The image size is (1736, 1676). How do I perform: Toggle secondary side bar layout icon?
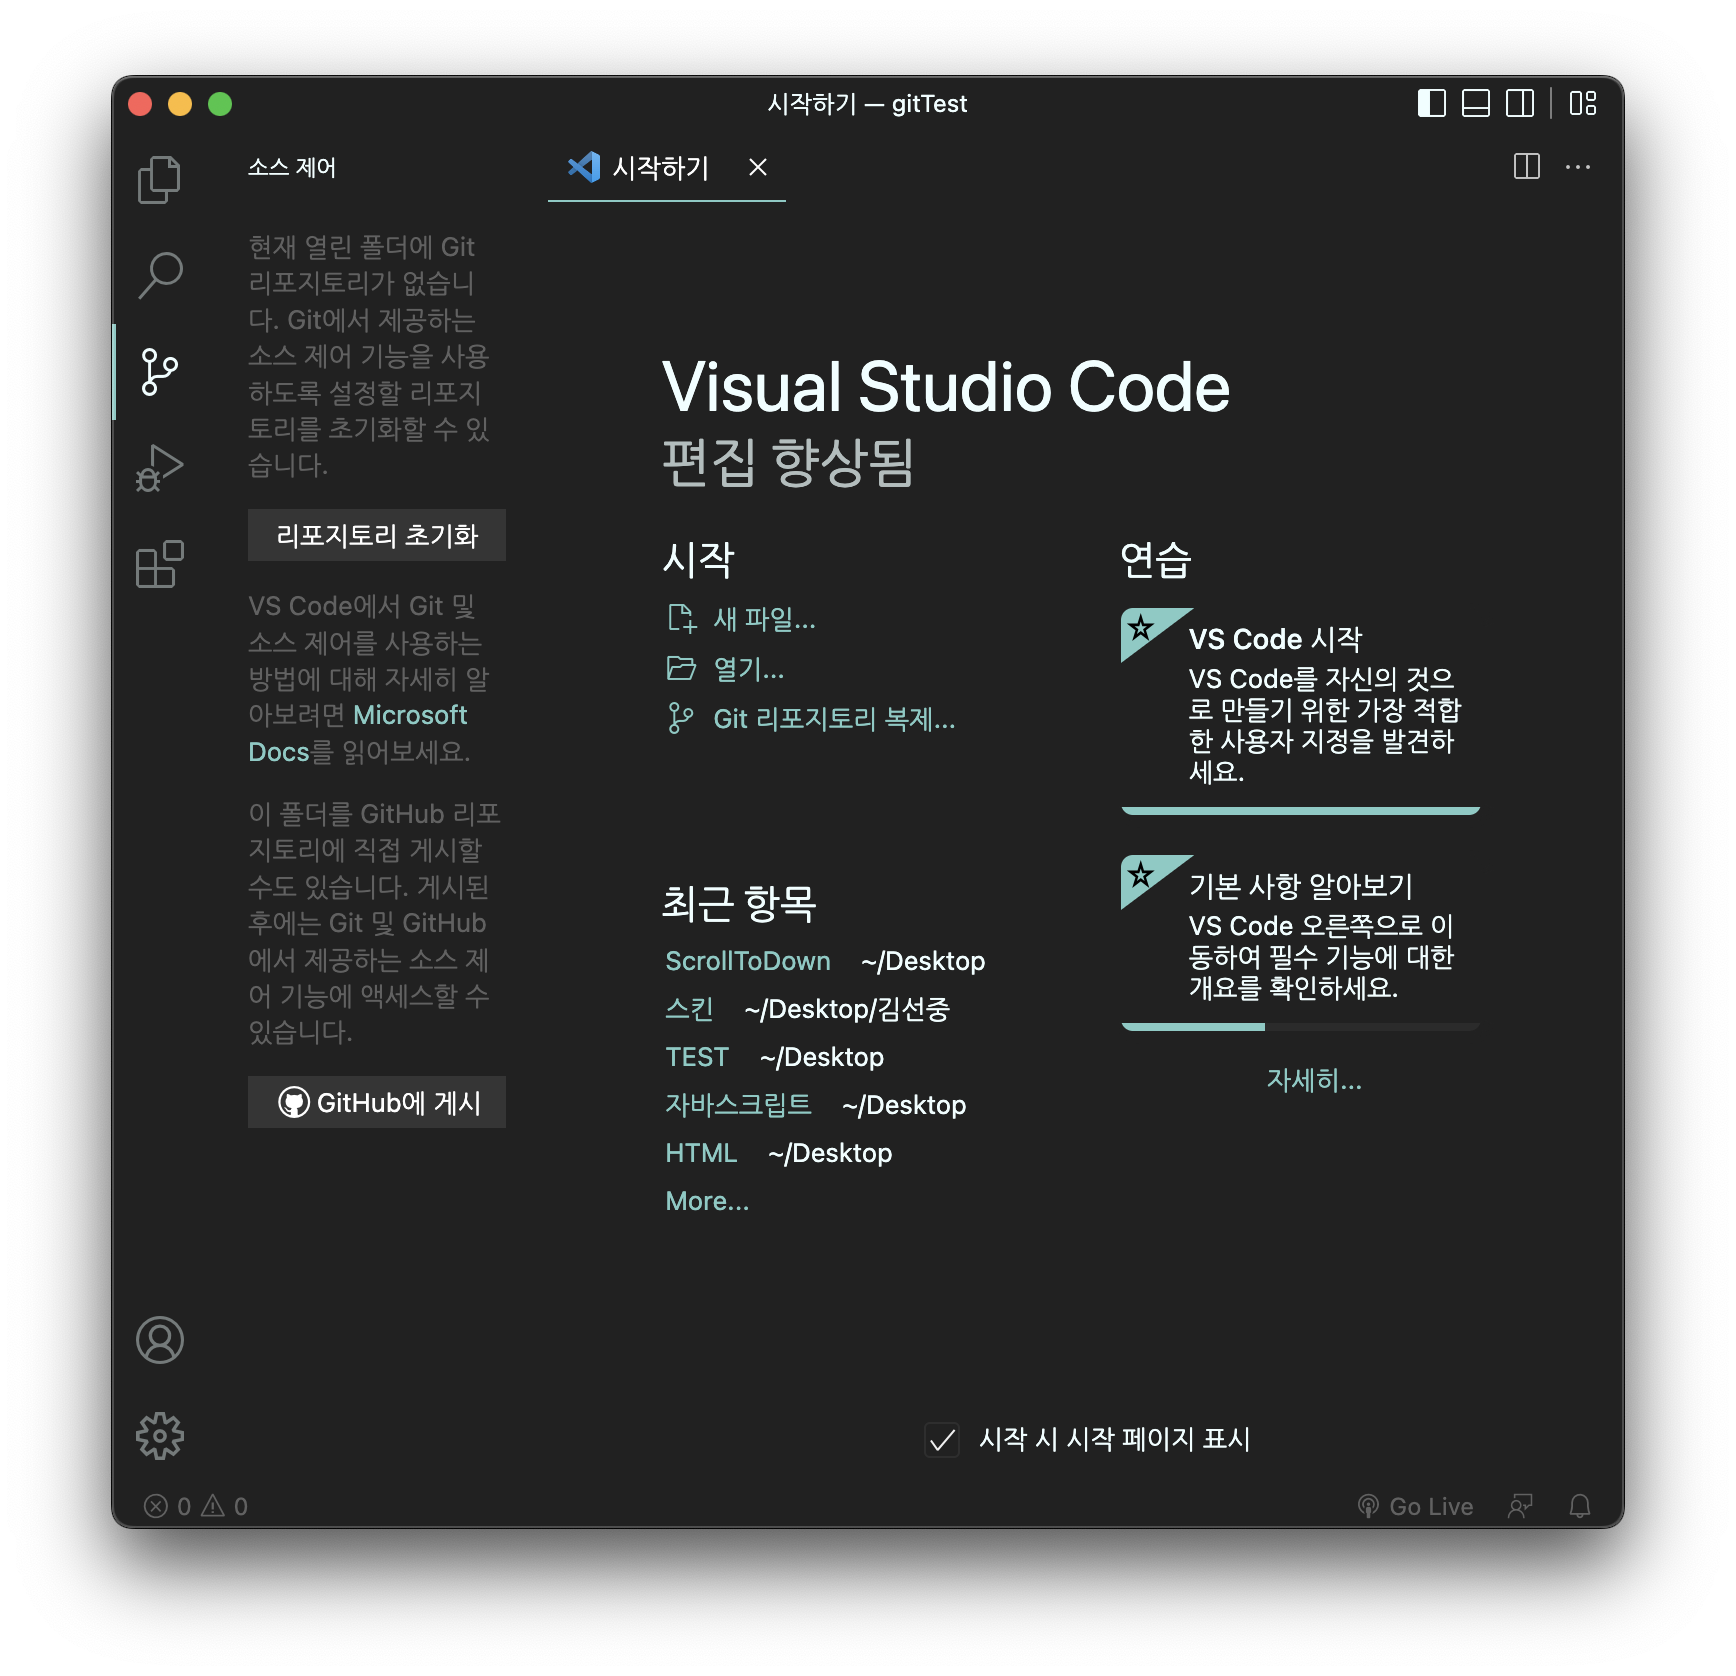[1520, 103]
